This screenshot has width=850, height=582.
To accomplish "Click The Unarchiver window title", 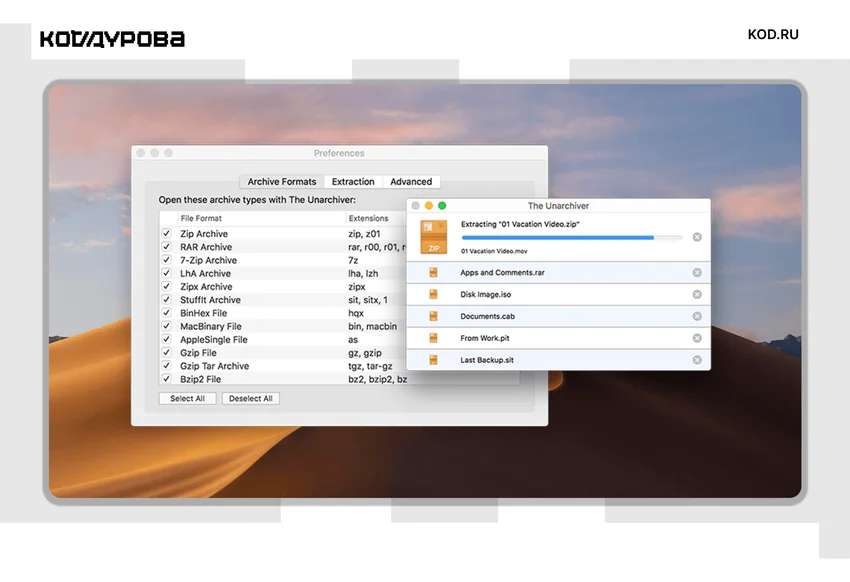I will 558,206.
